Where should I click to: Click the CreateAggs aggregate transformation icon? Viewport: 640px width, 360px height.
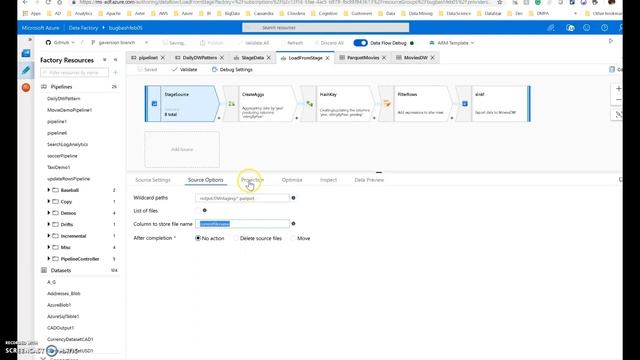(231, 104)
